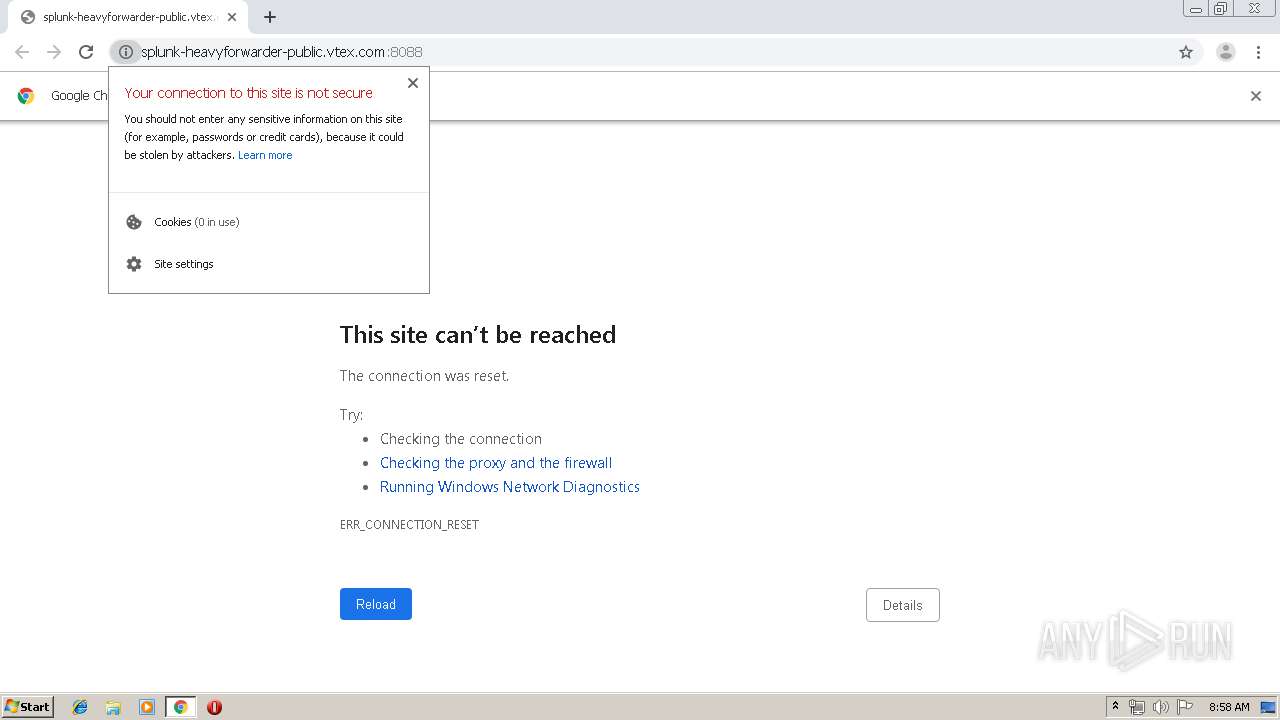Screen dimensions: 1280x720
Task: Click the cookie icon in popup
Action: point(134,222)
